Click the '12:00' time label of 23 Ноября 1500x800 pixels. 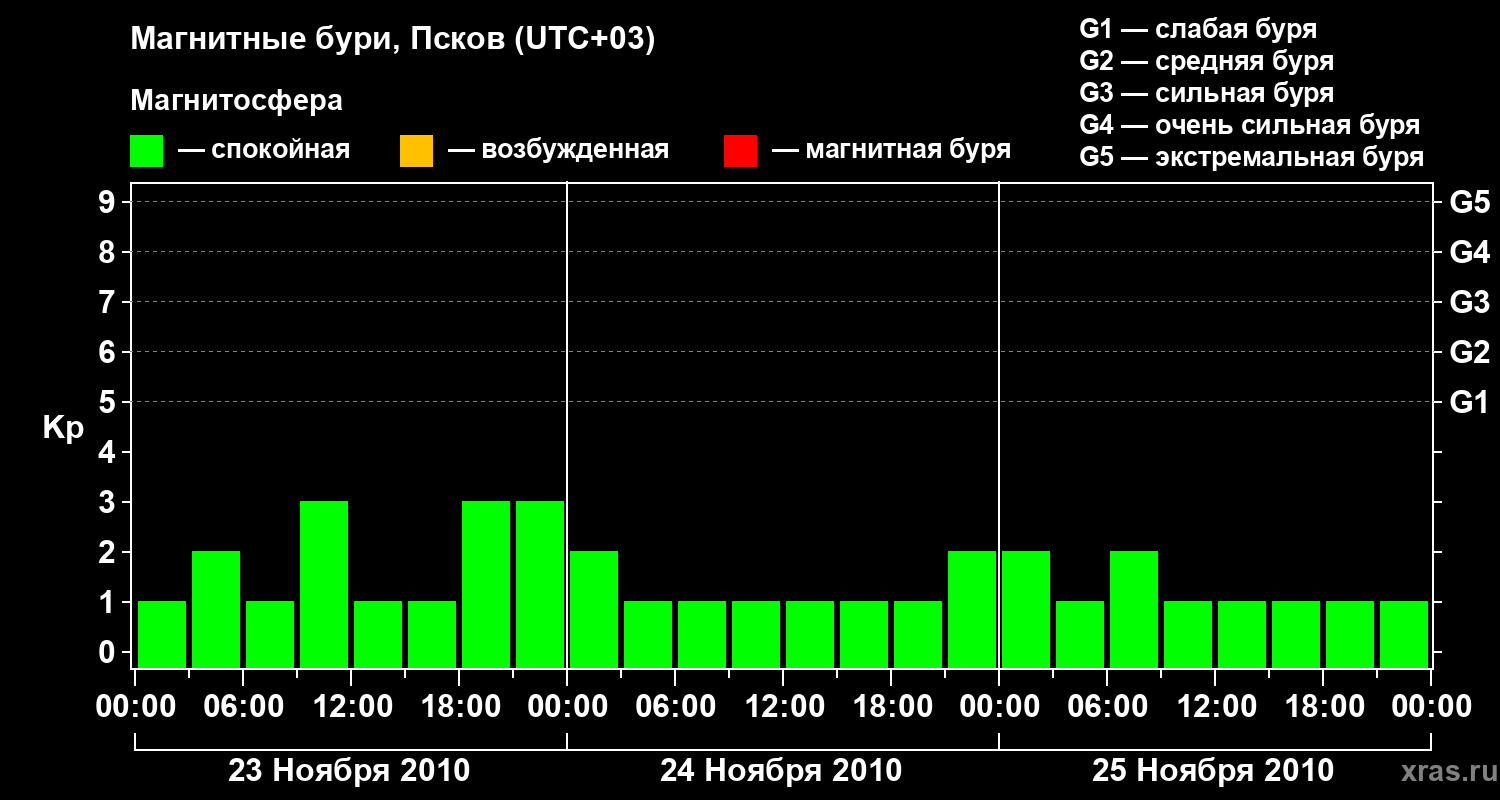coord(351,707)
